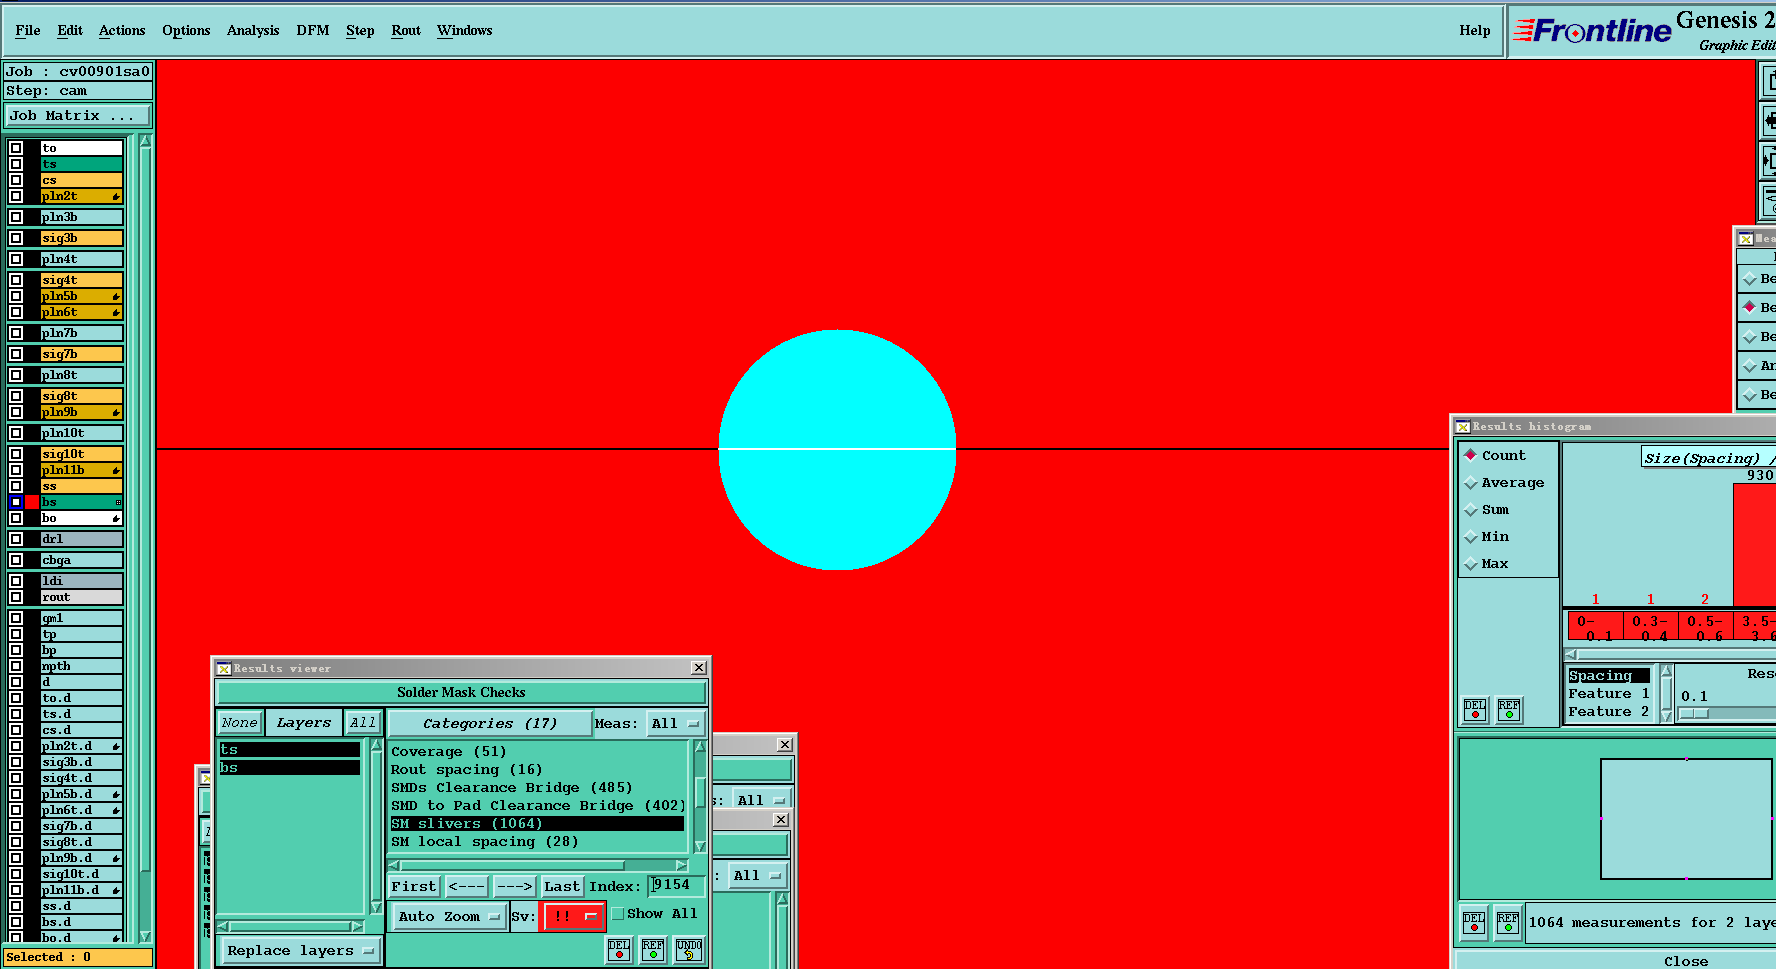The width and height of the screenshot is (1776, 969).
Task: Select the Max radio in Results histogram
Action: pos(1471,564)
